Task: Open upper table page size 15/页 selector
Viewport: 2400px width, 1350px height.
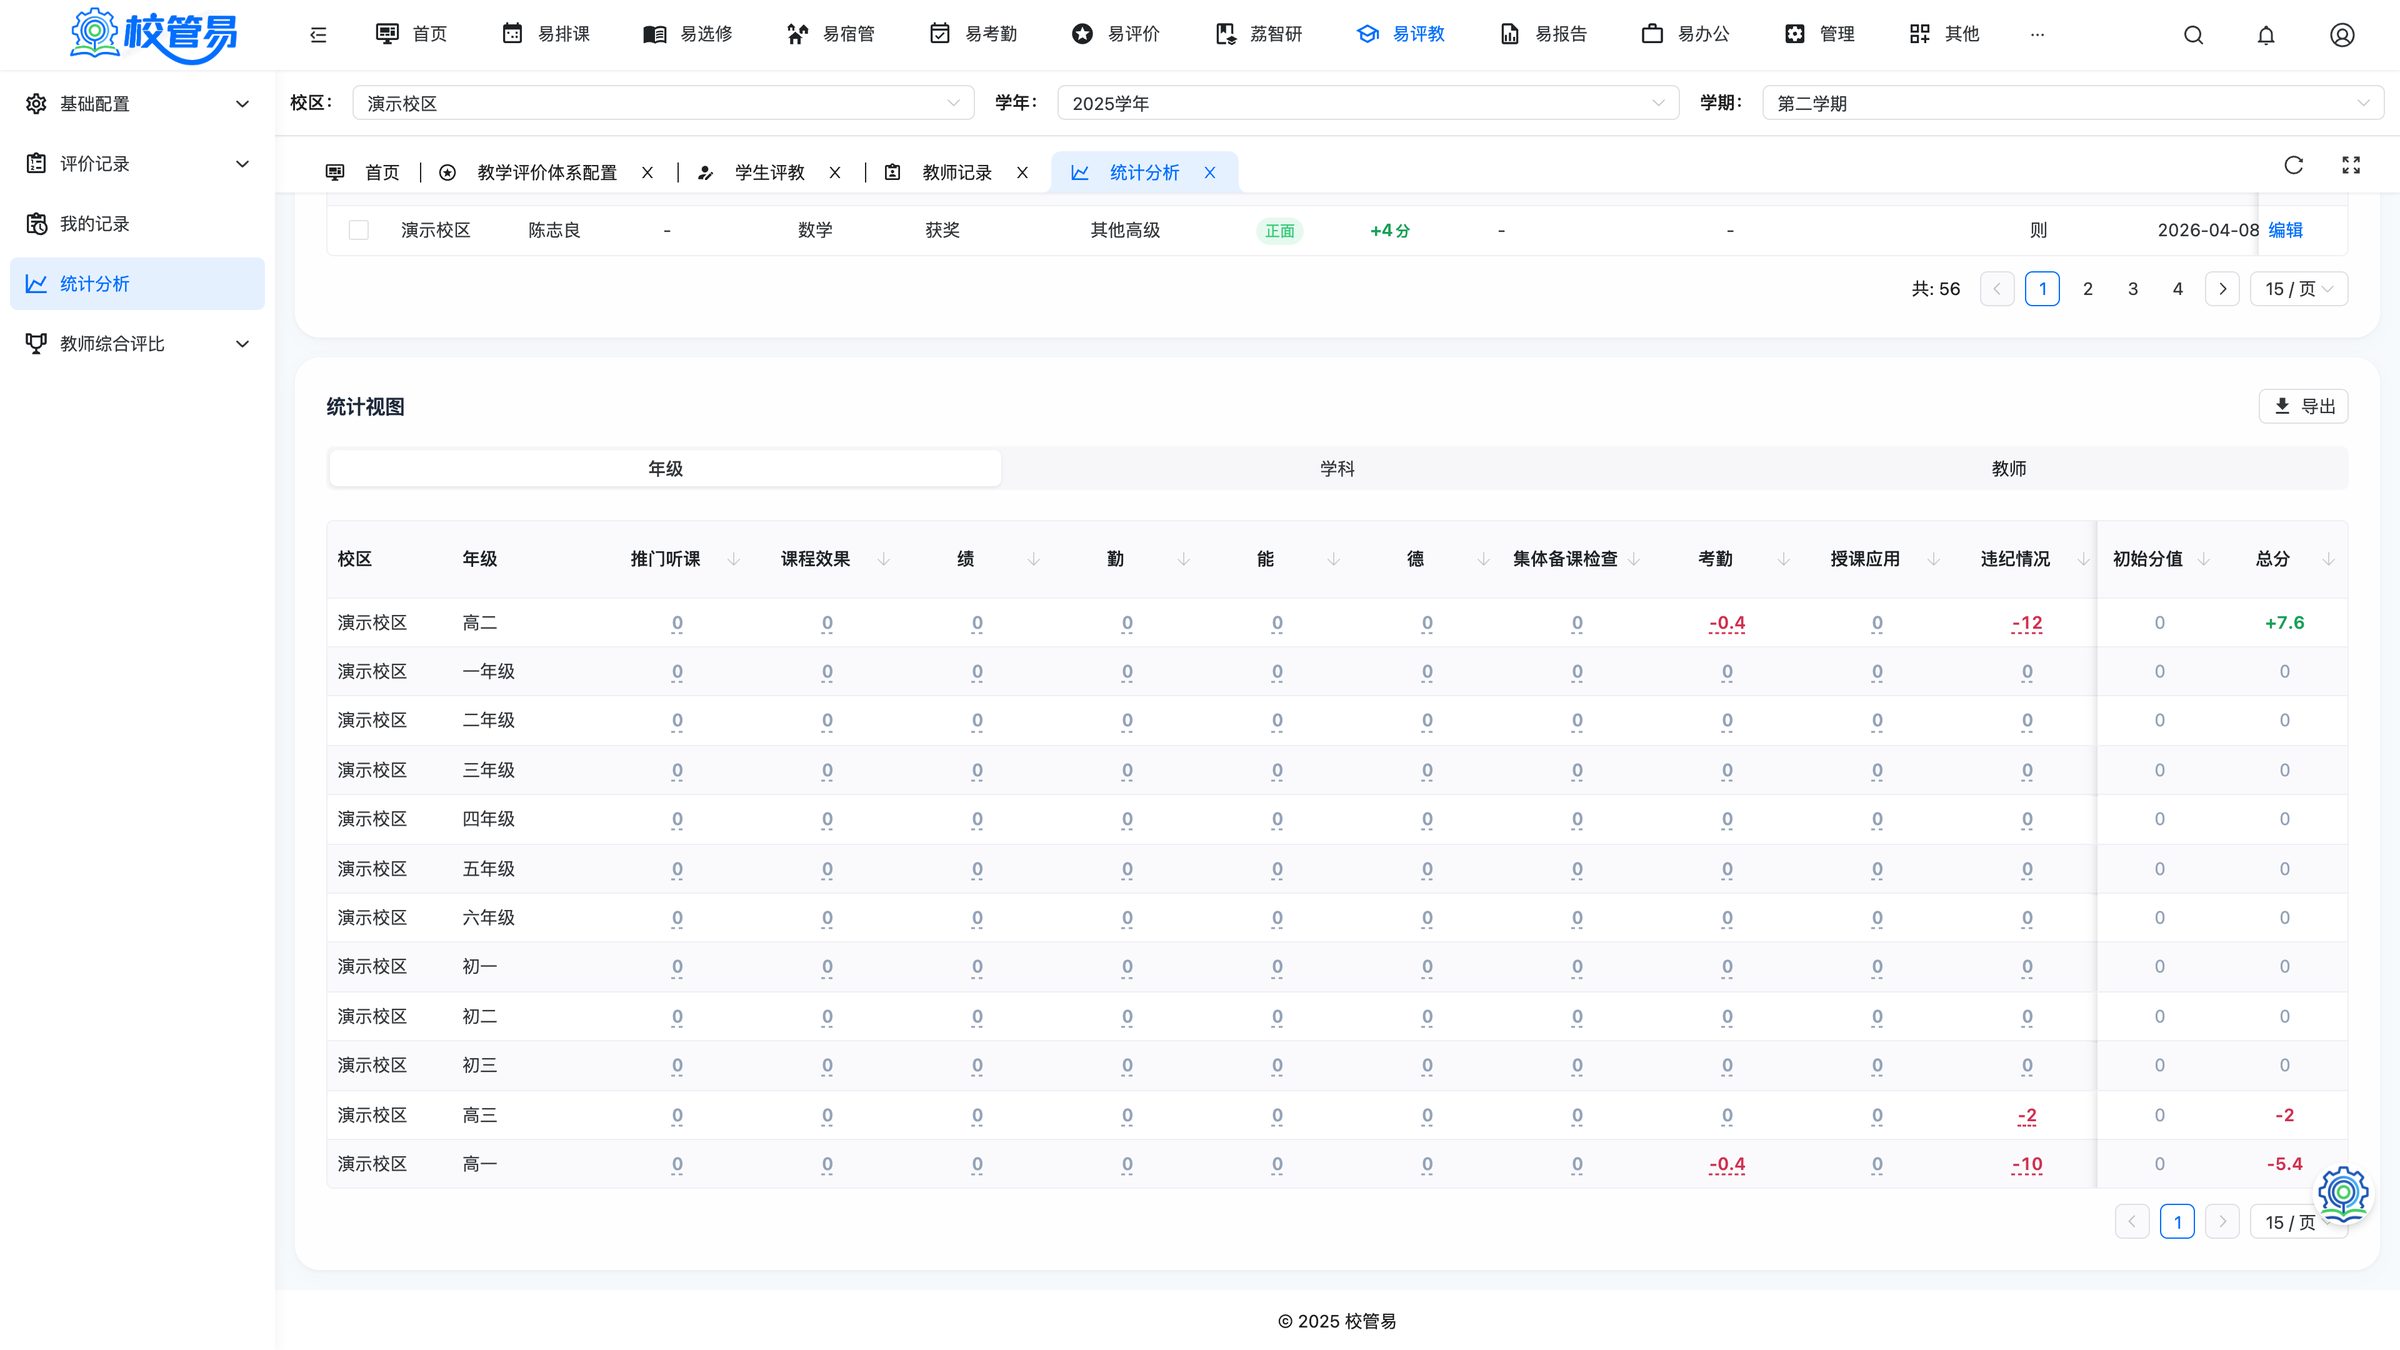Action: [x=2299, y=289]
